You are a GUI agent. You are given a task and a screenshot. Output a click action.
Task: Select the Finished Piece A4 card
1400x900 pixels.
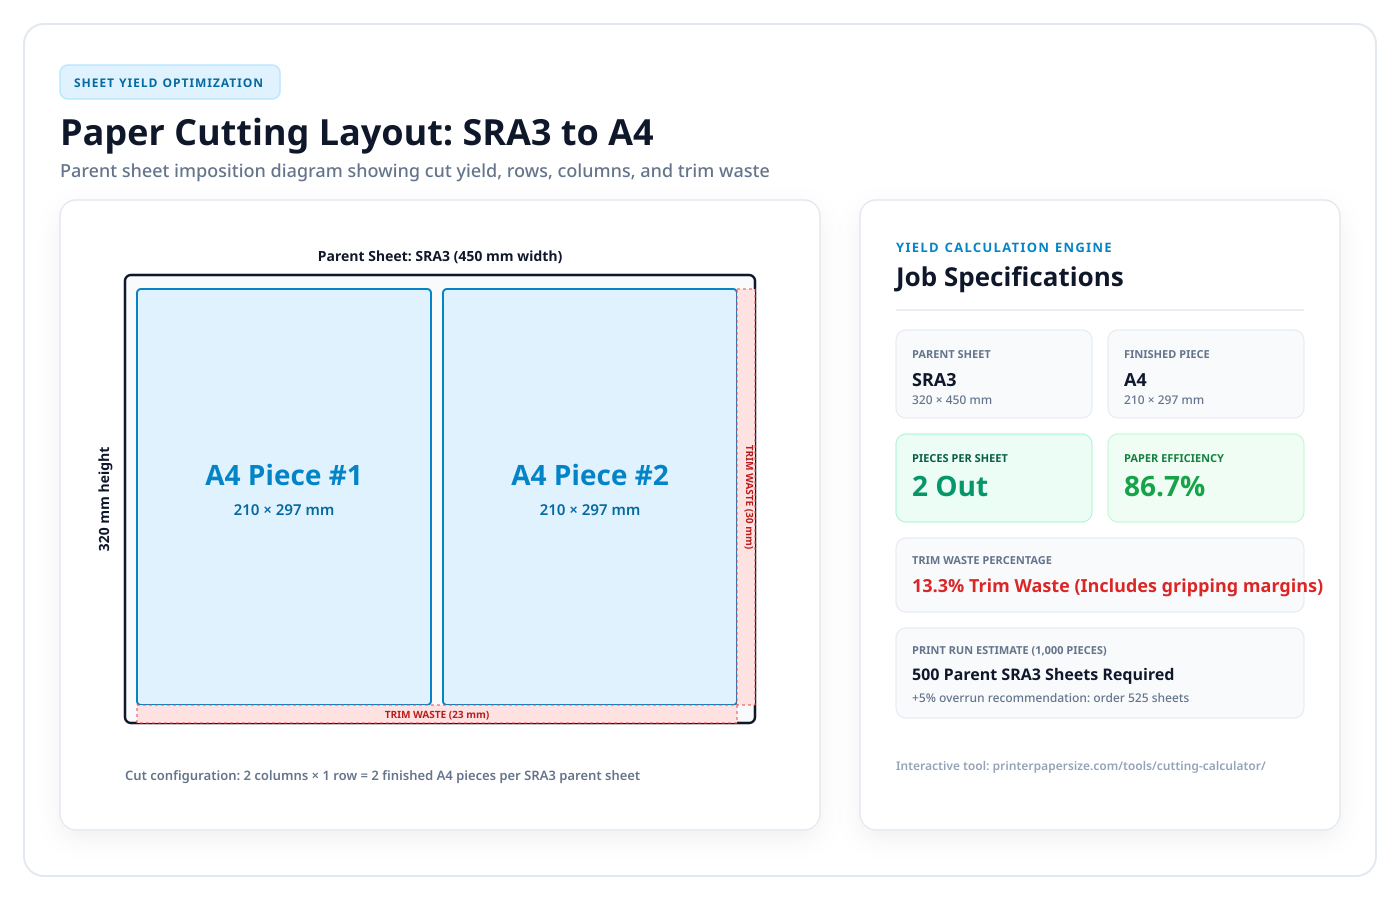(1206, 374)
